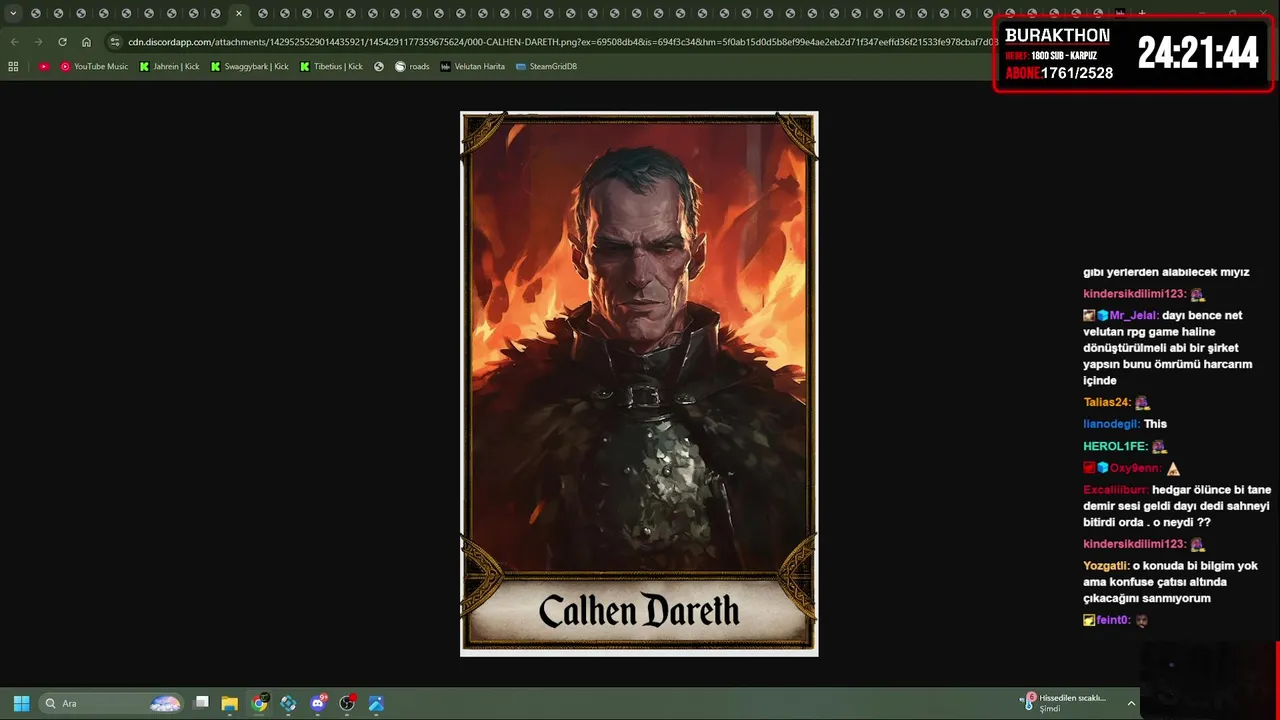Open the Hissedilen sıcaklık weather widget
1280x720 pixels.
[x=1065, y=703]
